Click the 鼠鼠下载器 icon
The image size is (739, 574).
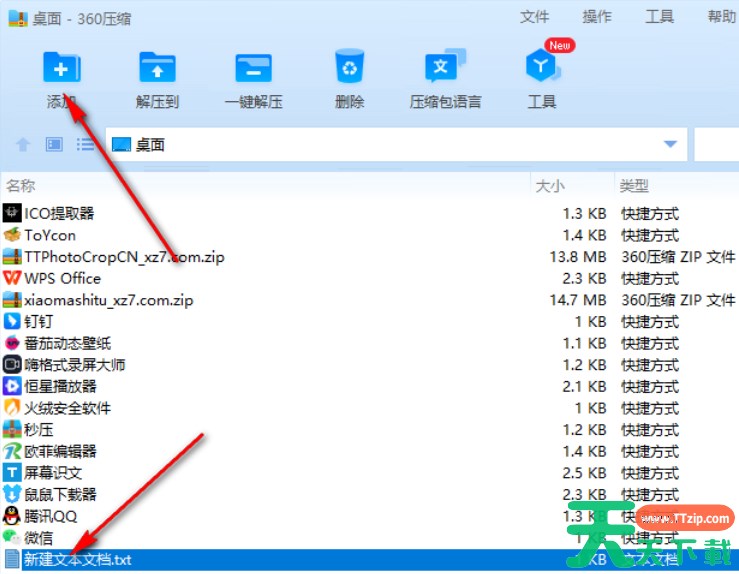(12, 494)
